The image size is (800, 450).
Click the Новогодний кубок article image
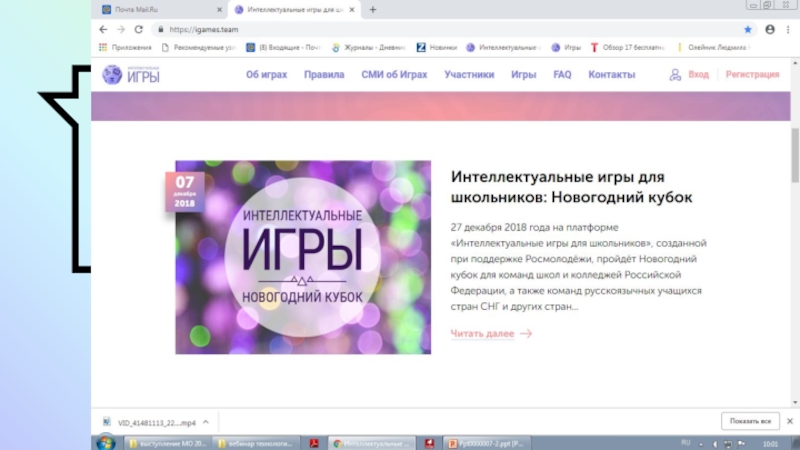point(303,257)
